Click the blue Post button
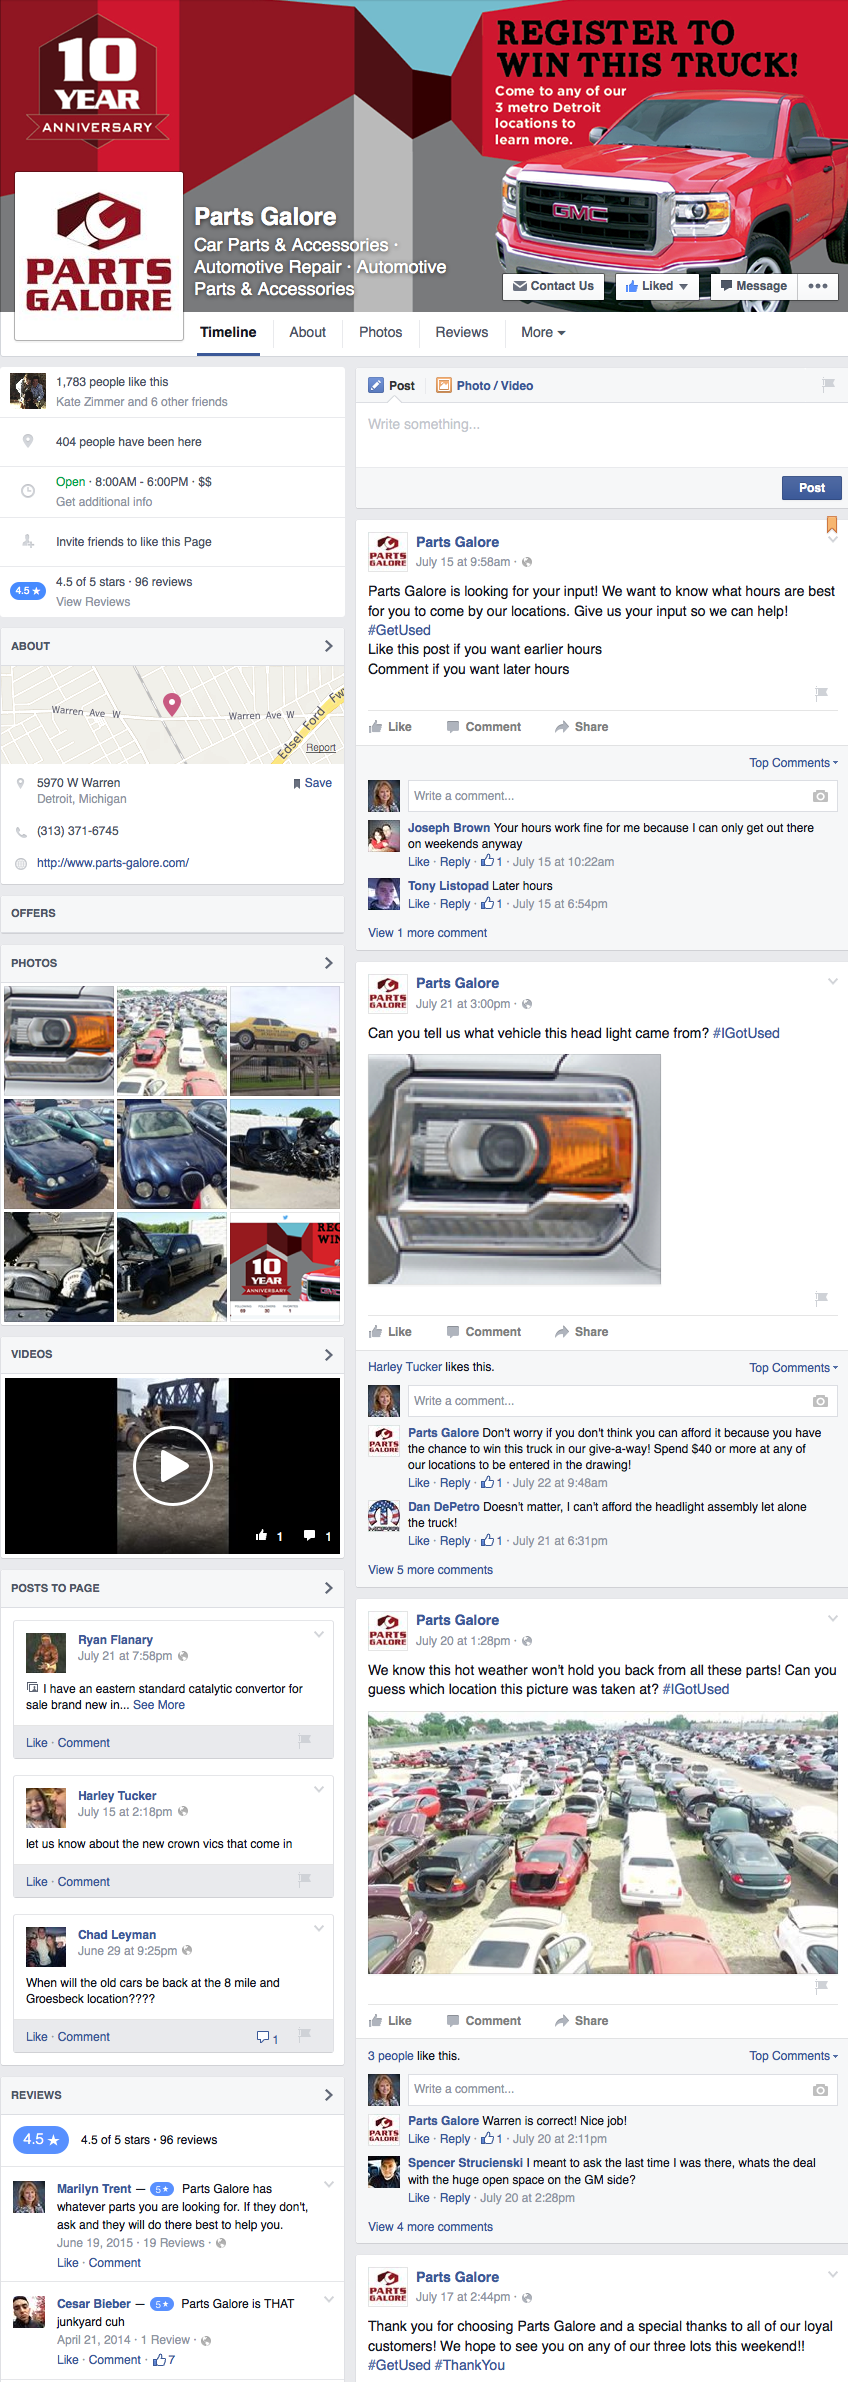 [811, 488]
